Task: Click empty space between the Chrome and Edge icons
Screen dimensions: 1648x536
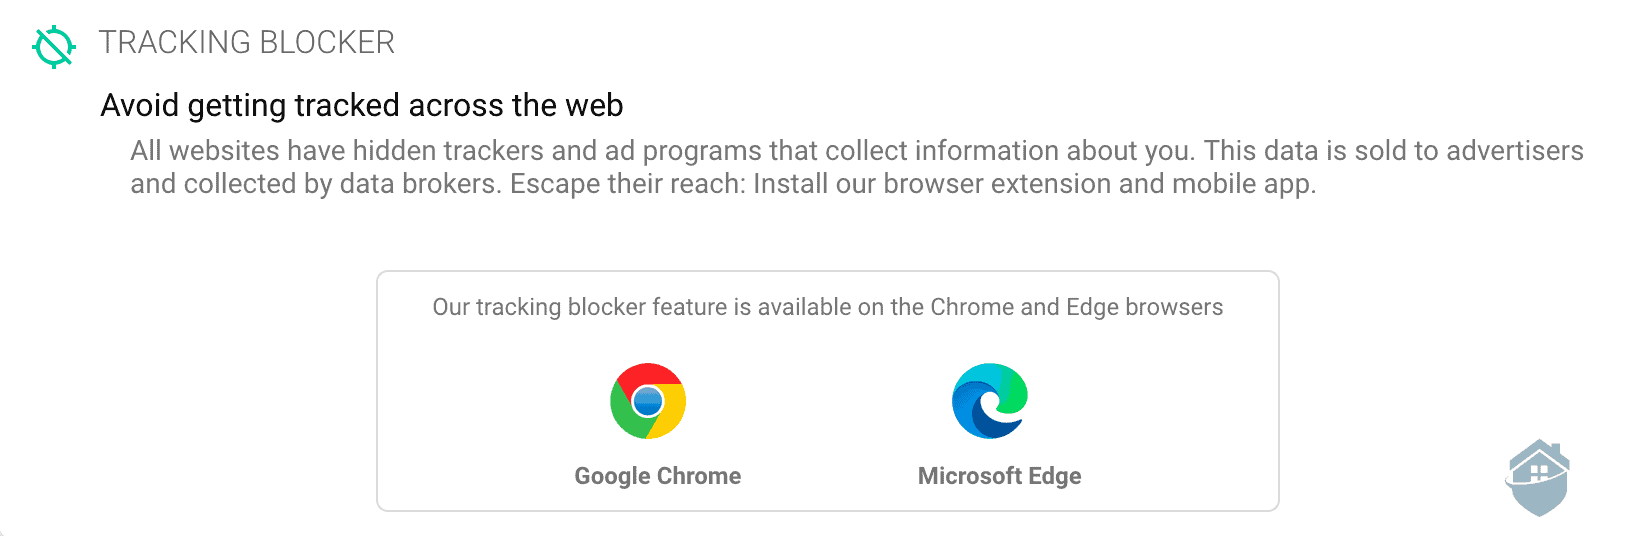Action: [x=819, y=401]
